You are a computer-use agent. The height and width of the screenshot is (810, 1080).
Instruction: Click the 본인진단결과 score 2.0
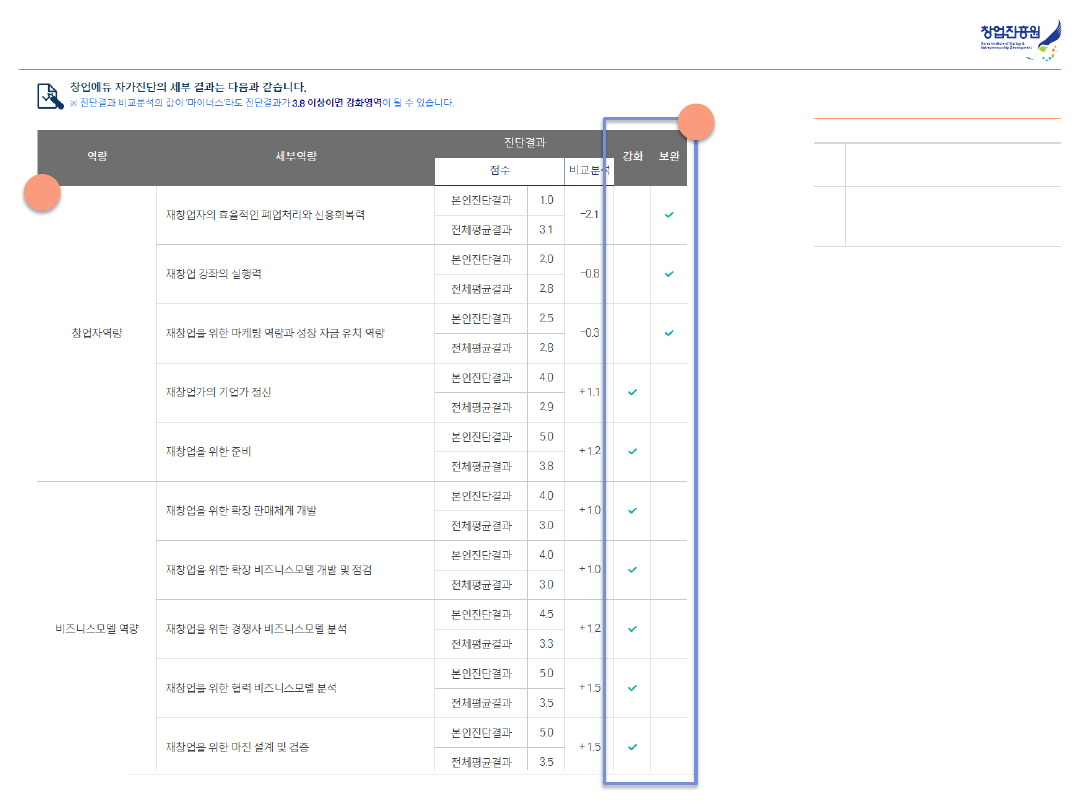click(546, 260)
